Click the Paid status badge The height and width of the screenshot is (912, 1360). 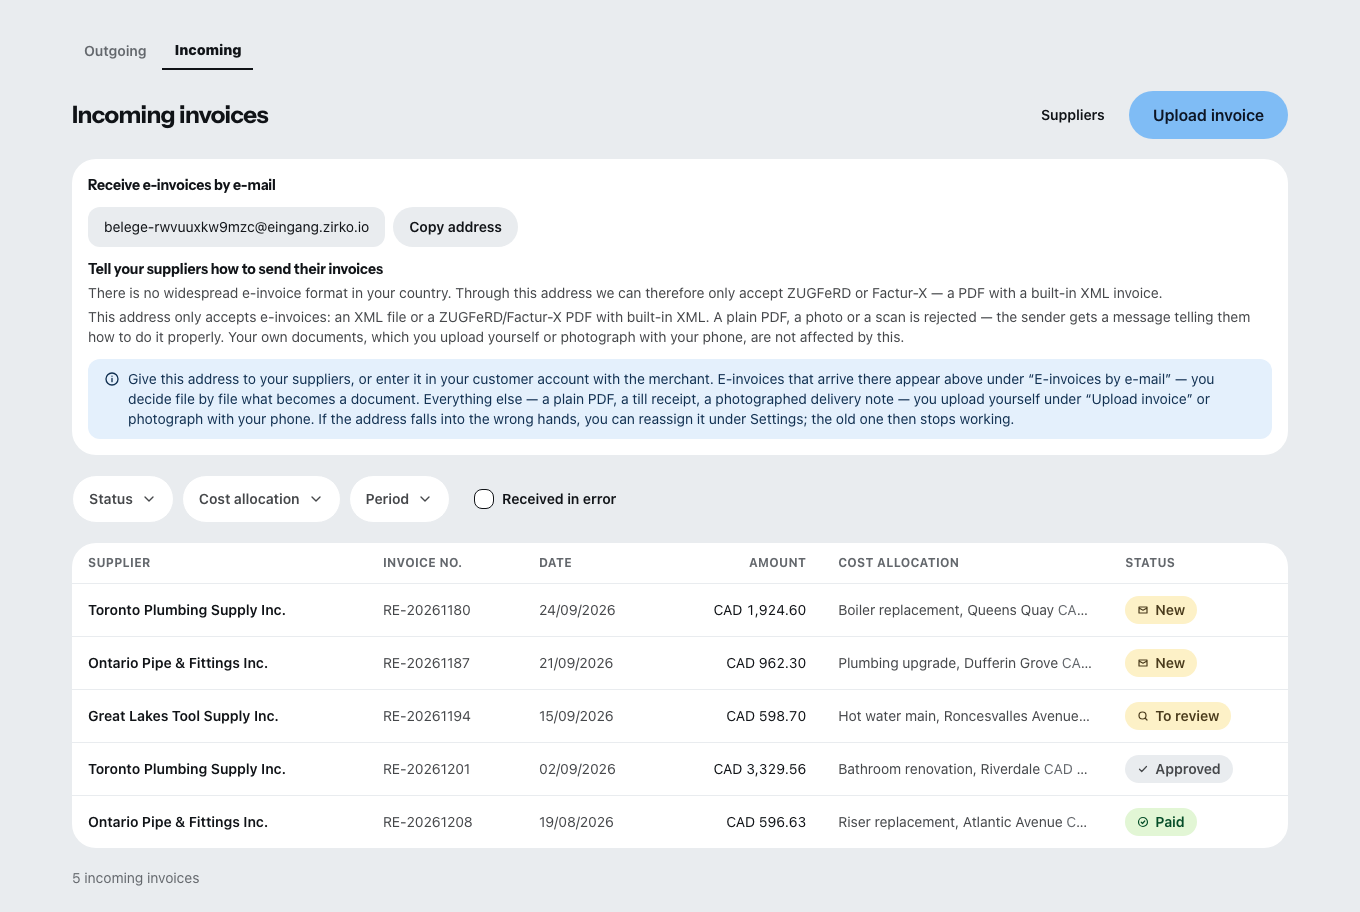[x=1161, y=822]
